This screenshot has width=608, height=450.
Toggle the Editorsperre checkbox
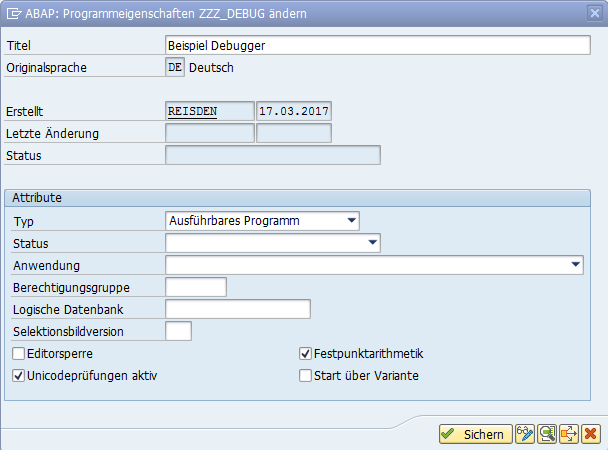(18, 353)
